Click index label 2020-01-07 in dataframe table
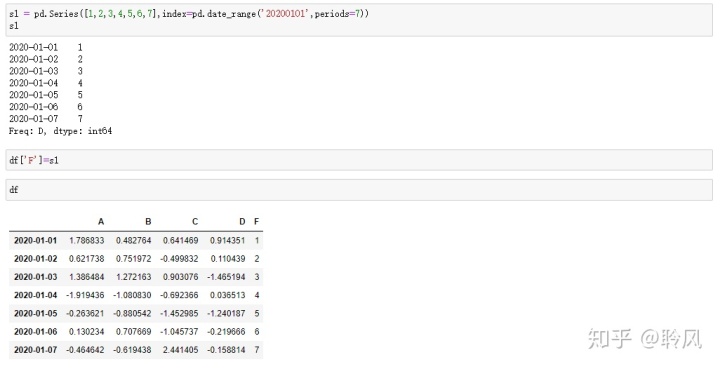Viewport: 720px width, 369px height. point(35,350)
